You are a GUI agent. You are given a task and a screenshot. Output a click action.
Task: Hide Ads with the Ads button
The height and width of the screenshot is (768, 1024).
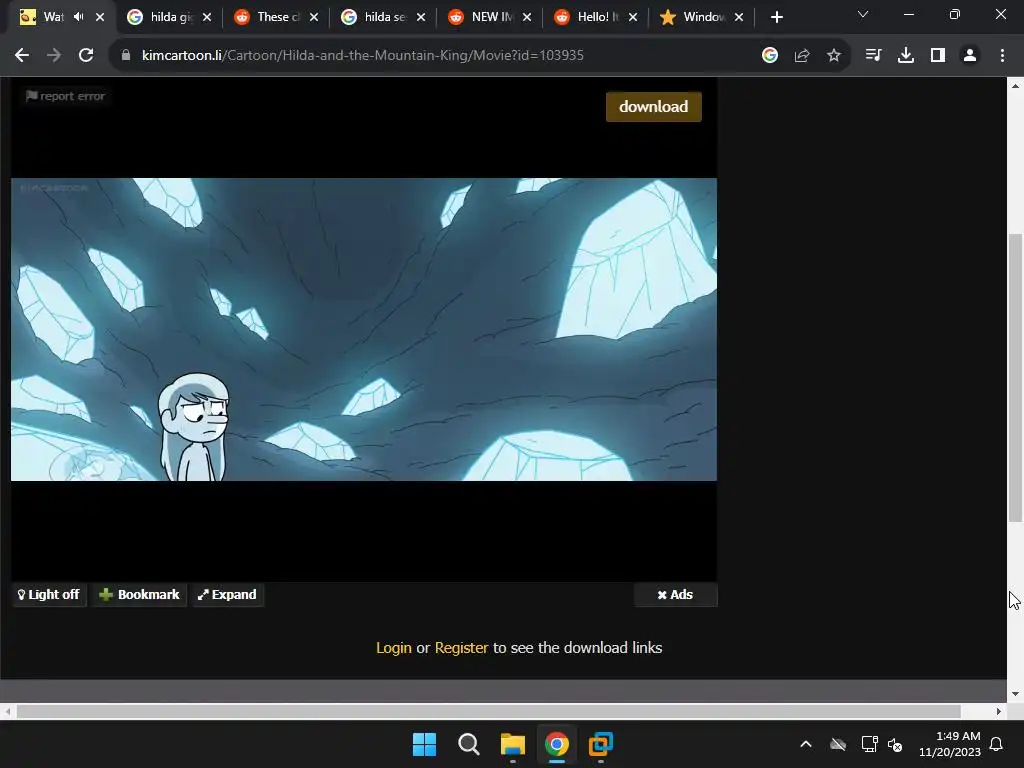pyautogui.click(x=675, y=594)
